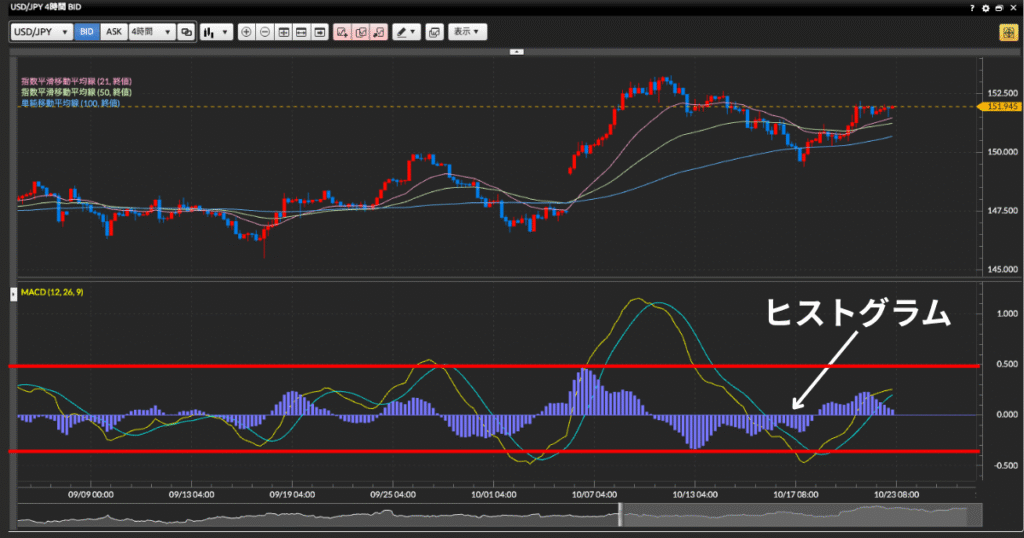Open the pencil drawing tools menu

(x=405, y=32)
